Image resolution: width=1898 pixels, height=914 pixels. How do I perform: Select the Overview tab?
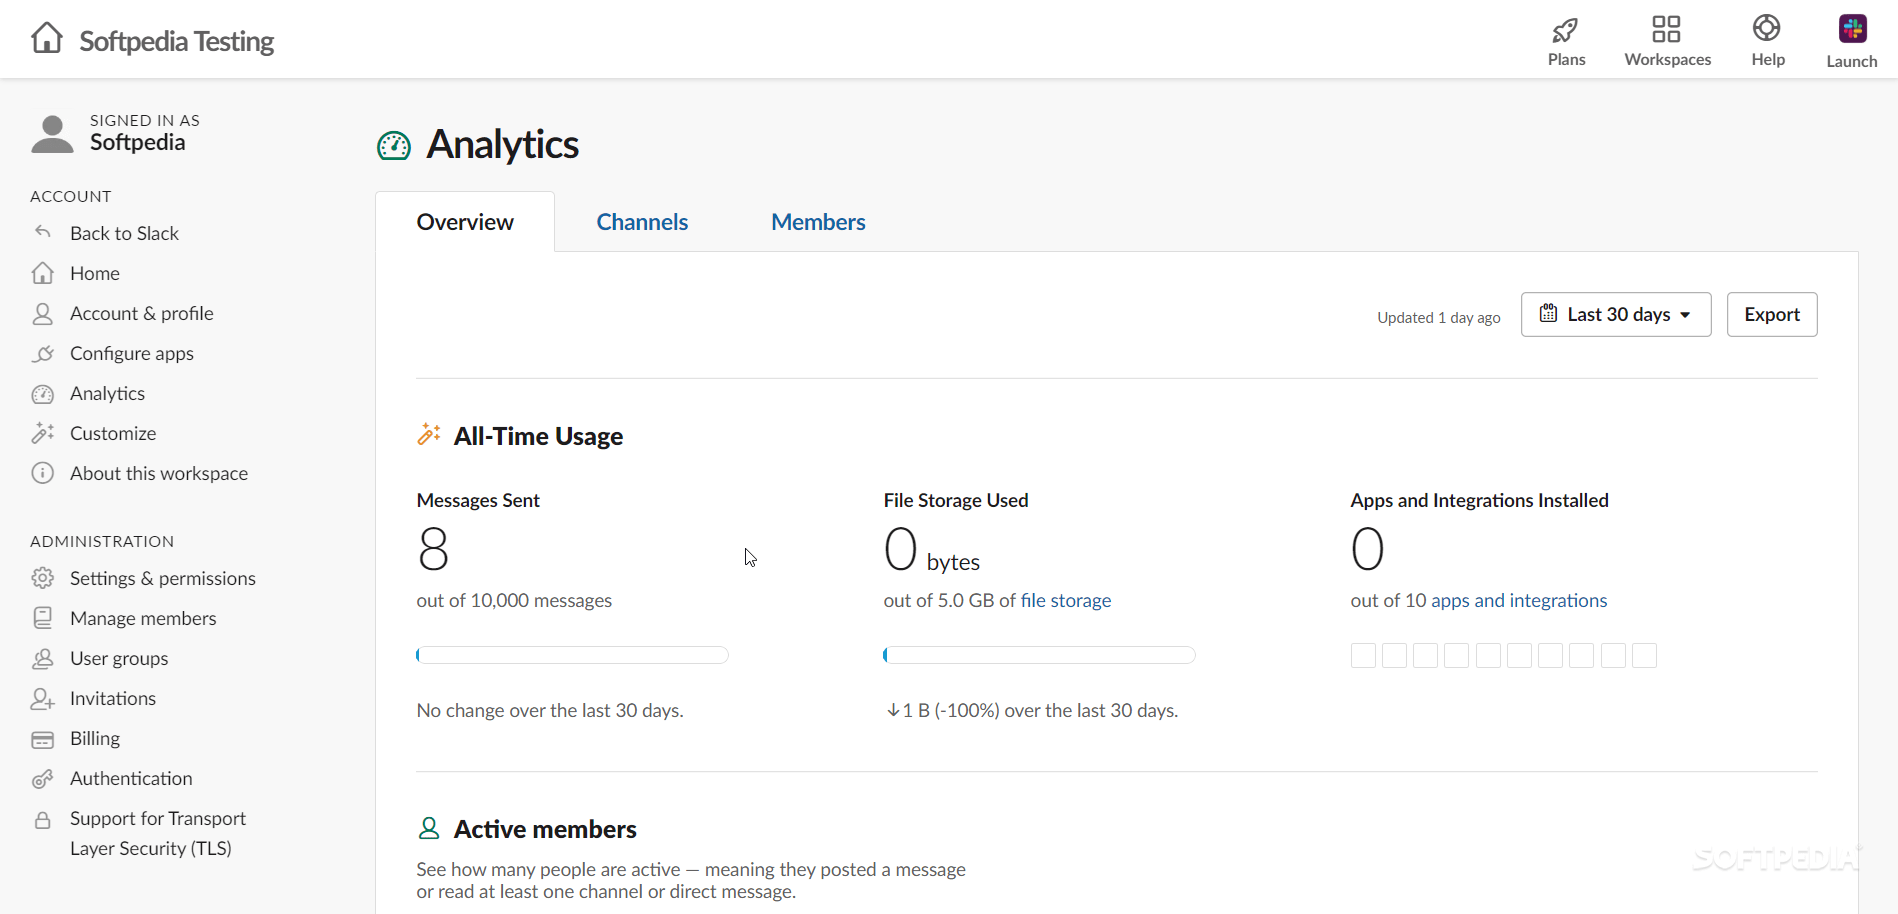[465, 222]
